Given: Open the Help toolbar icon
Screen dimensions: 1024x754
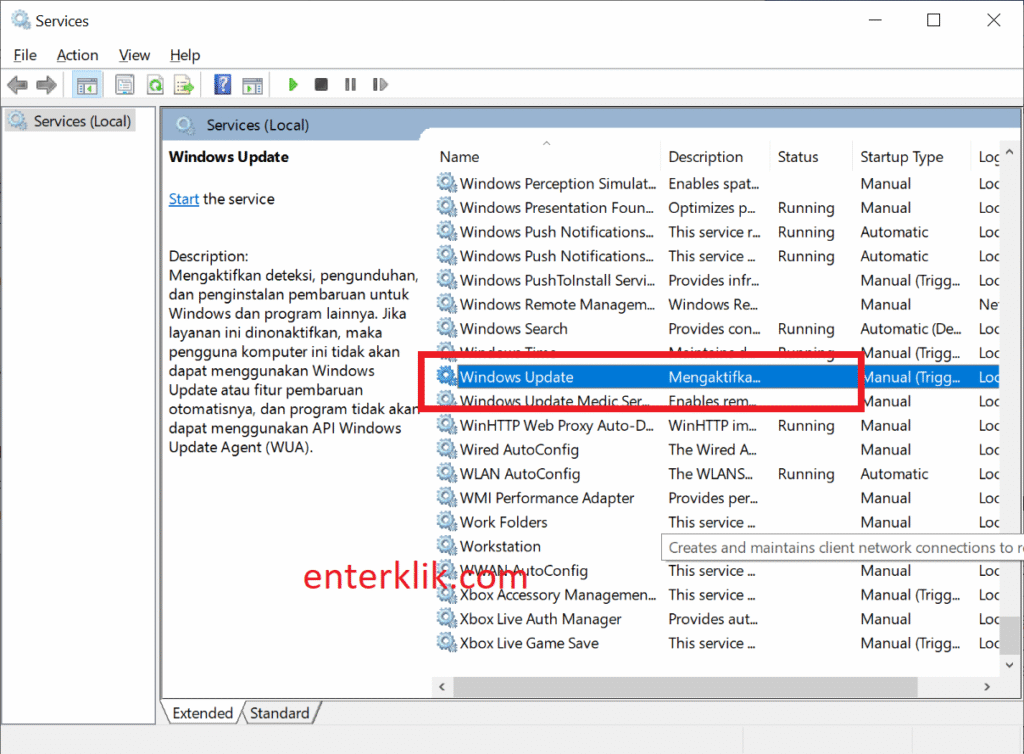Looking at the screenshot, I should [223, 85].
